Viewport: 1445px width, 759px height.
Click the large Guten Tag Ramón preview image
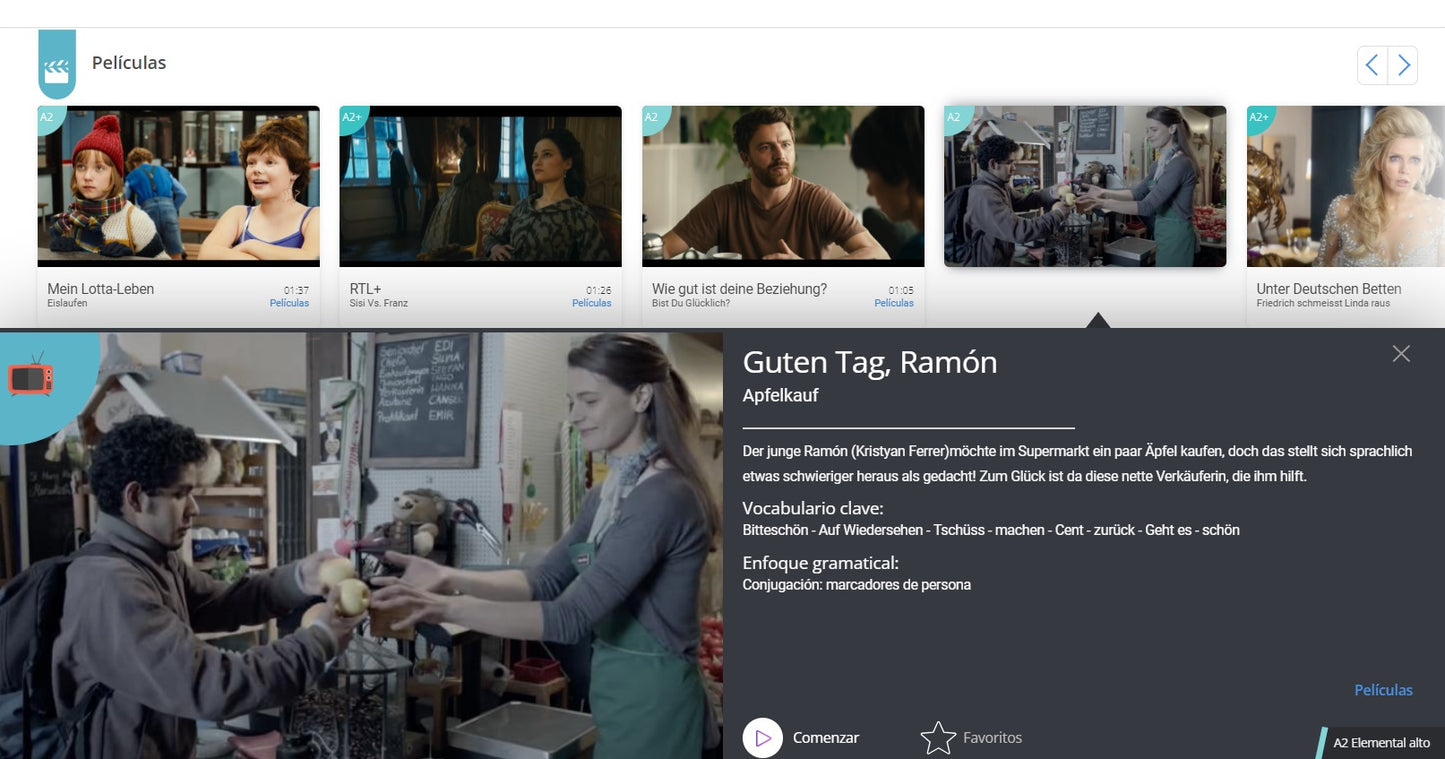point(361,545)
